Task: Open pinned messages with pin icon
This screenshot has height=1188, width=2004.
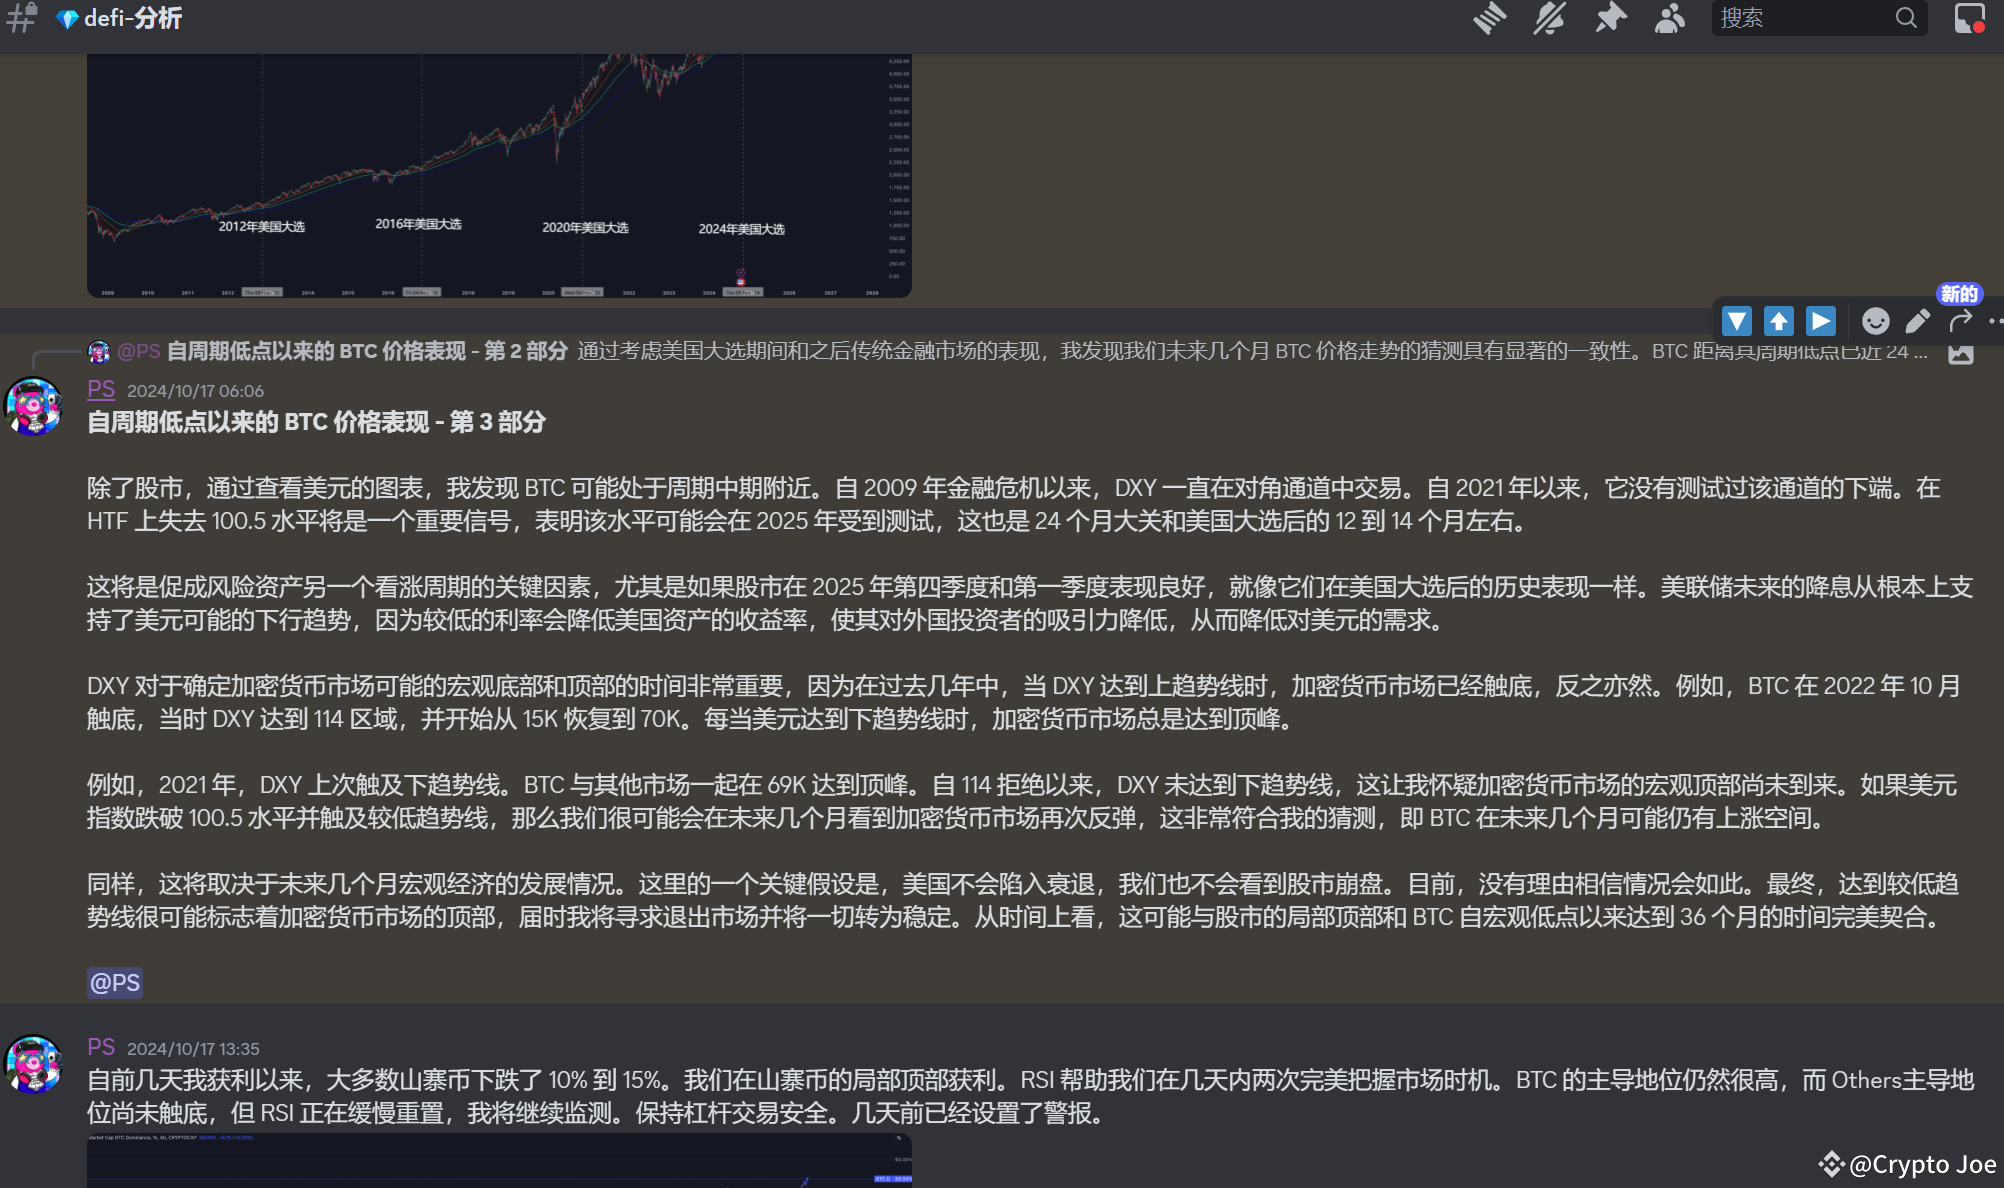Action: click(x=1610, y=18)
